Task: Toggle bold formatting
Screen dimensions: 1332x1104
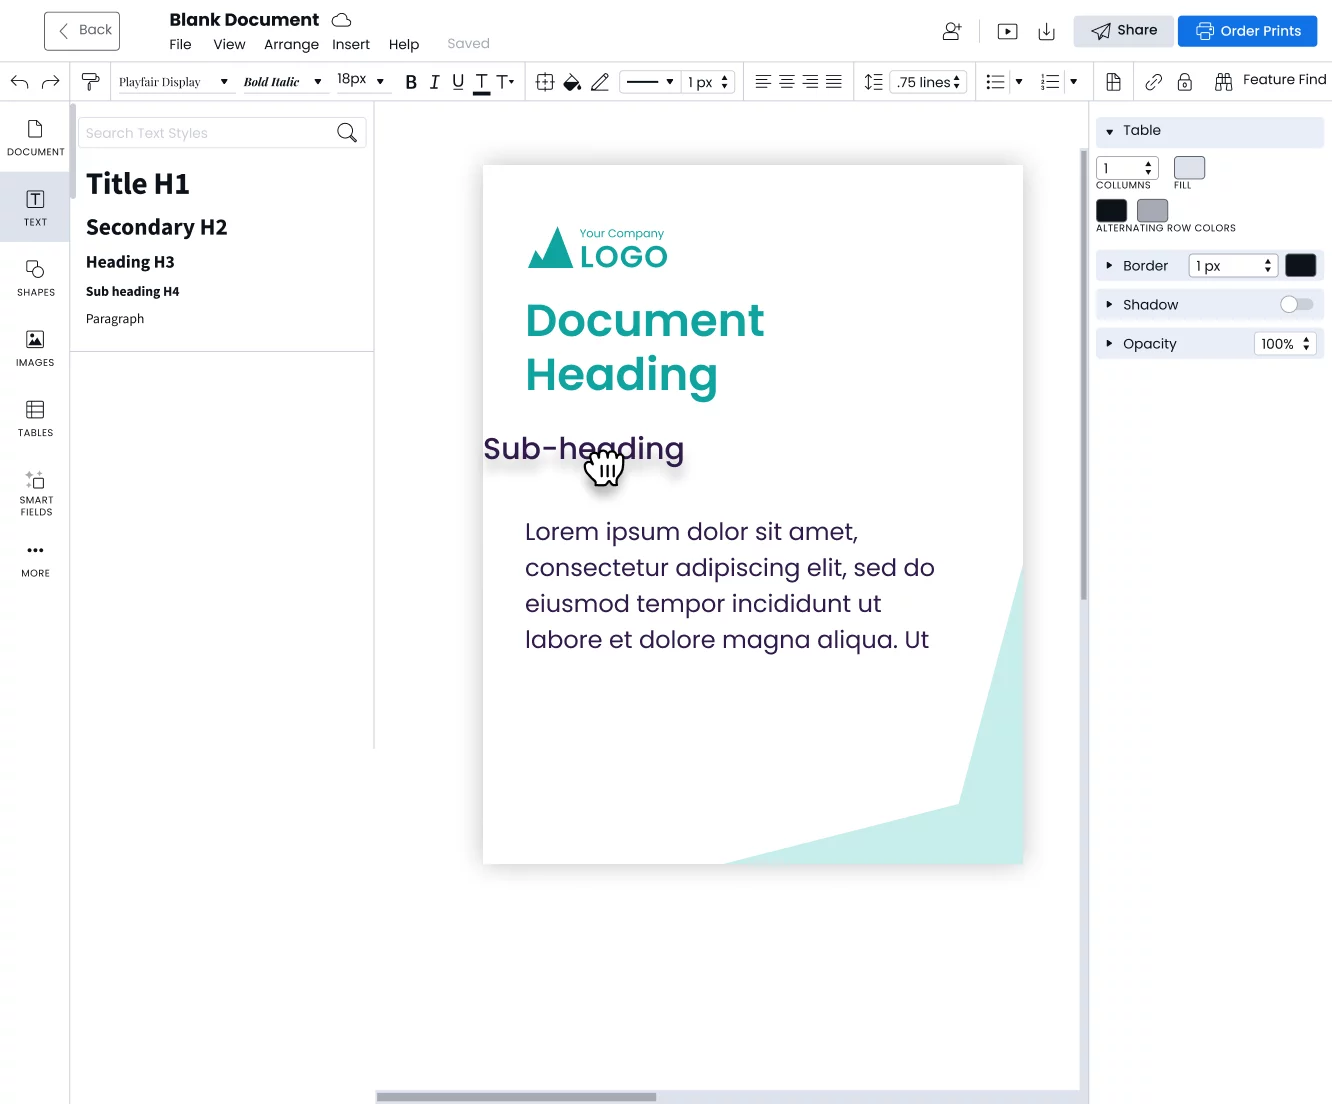Action: click(x=410, y=82)
